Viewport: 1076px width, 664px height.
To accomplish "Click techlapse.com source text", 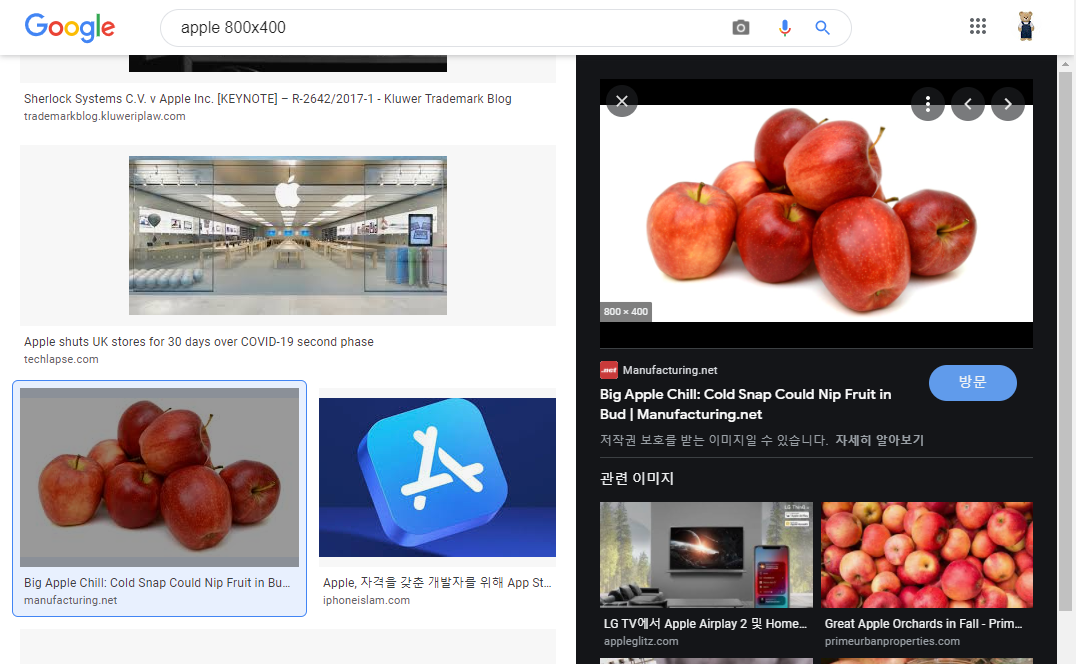I will click(x=61, y=359).
